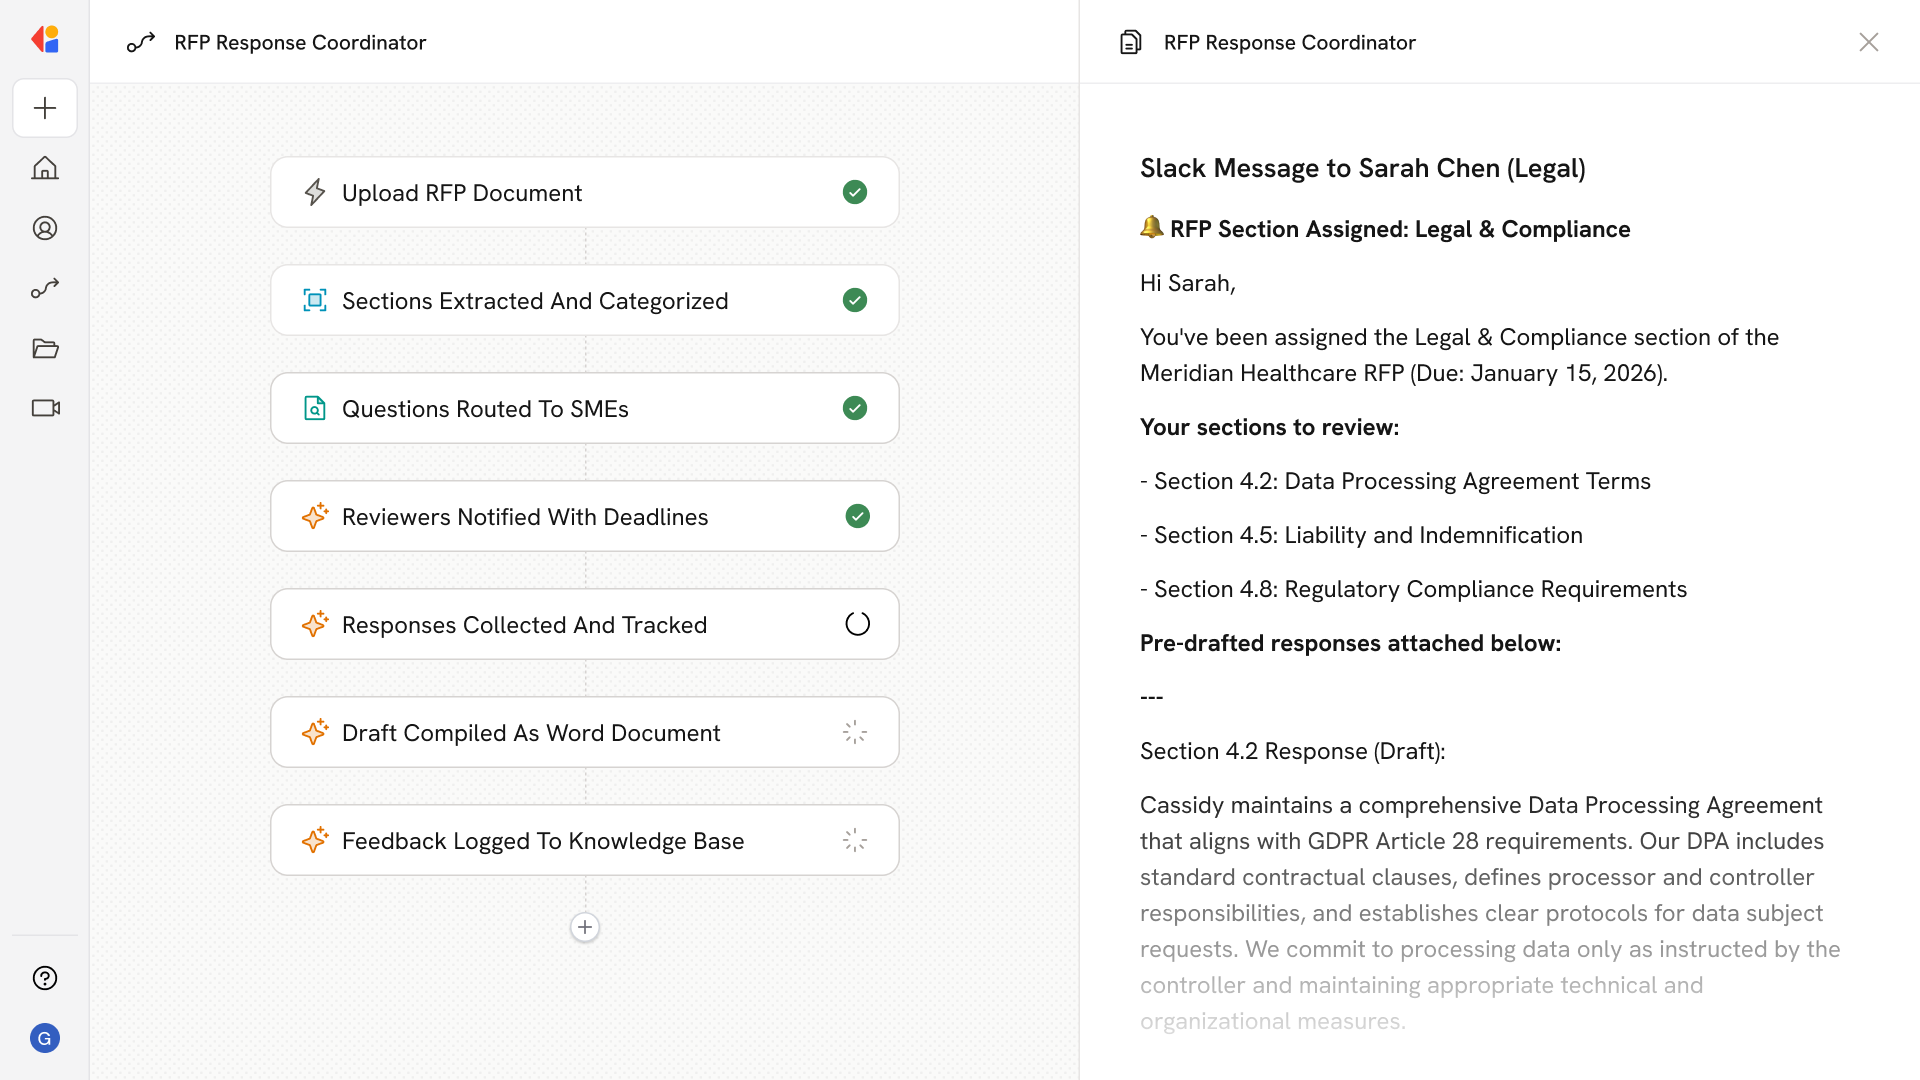Click the G user avatar

45,1038
